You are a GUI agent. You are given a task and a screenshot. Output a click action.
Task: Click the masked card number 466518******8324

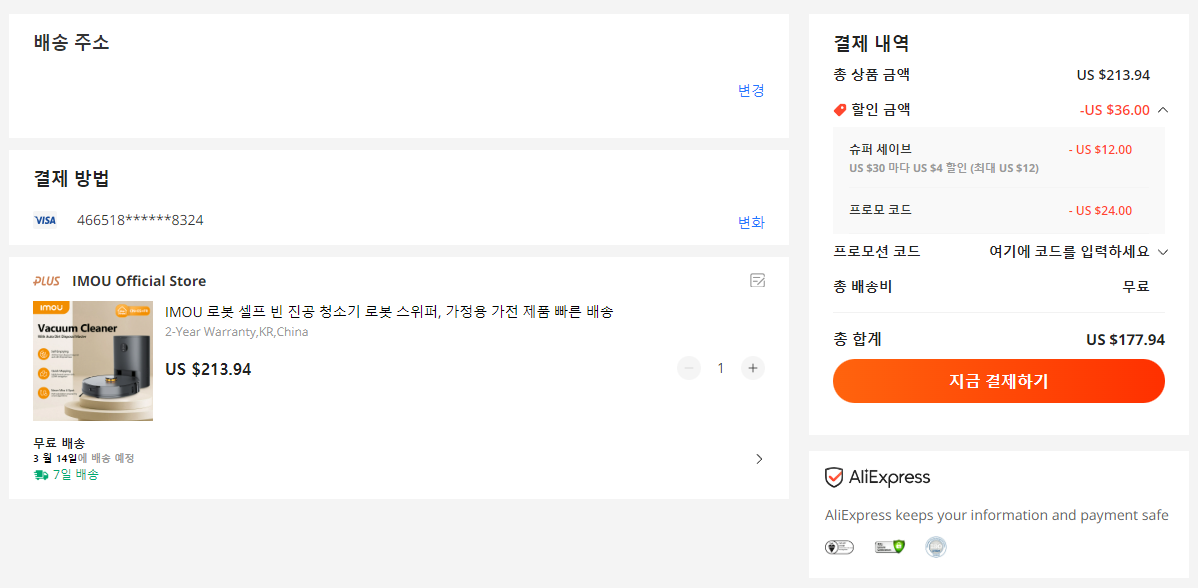click(x=141, y=220)
